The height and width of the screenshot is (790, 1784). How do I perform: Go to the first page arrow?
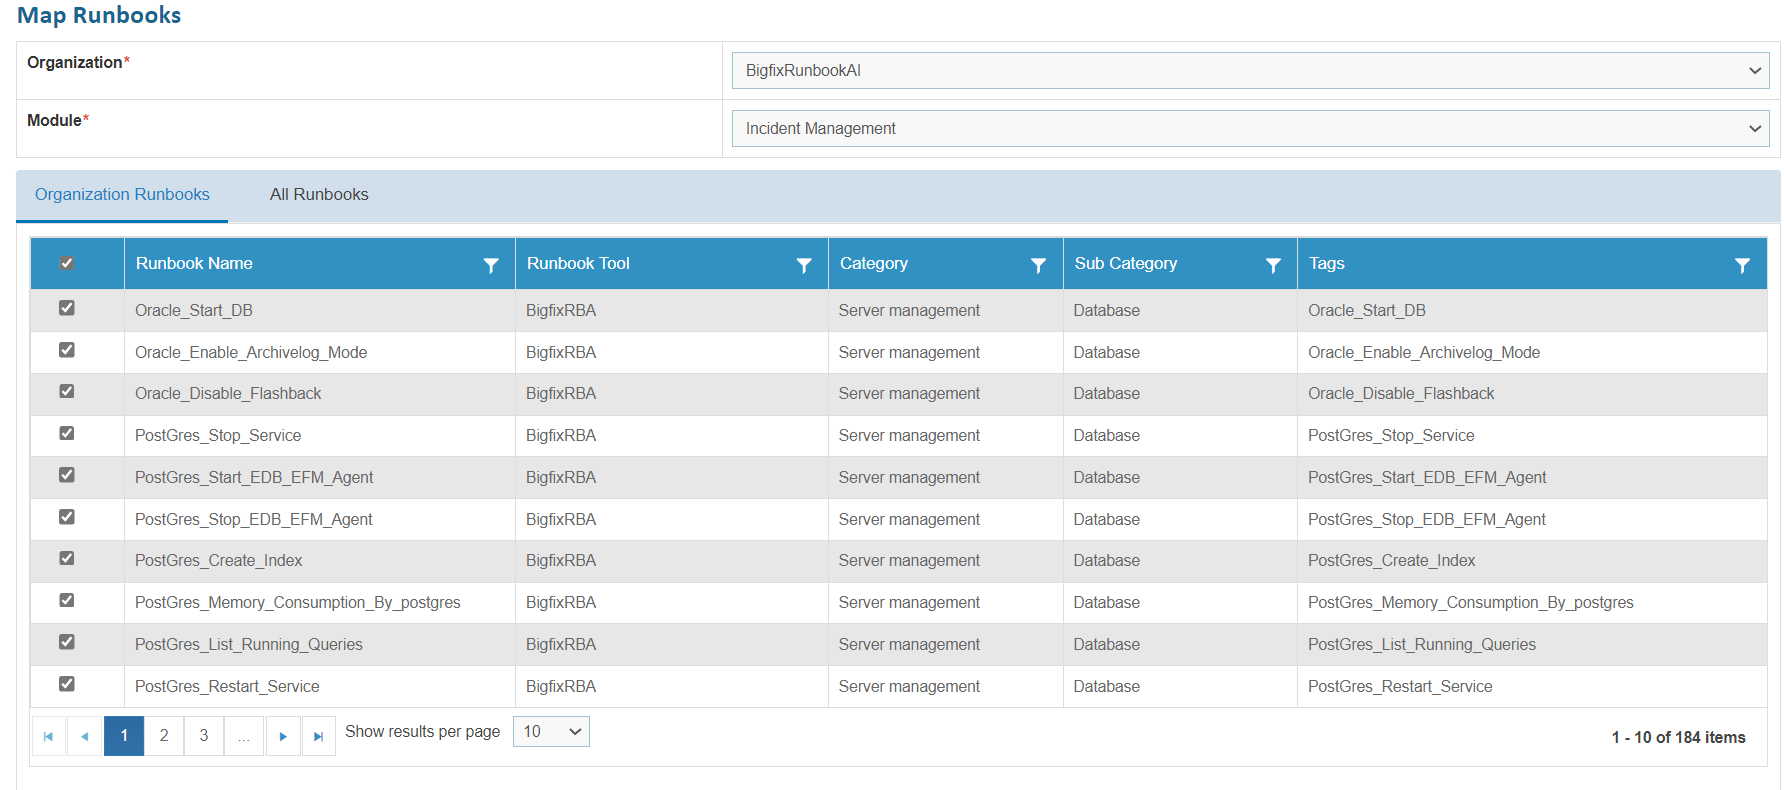point(48,736)
